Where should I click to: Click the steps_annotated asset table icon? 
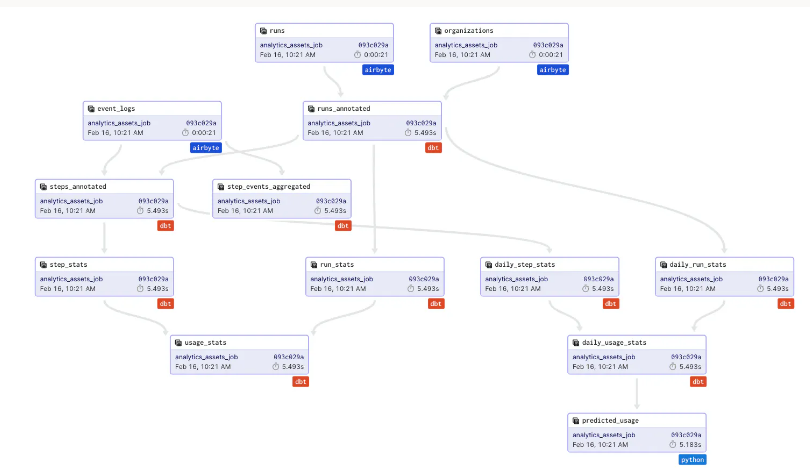43,186
